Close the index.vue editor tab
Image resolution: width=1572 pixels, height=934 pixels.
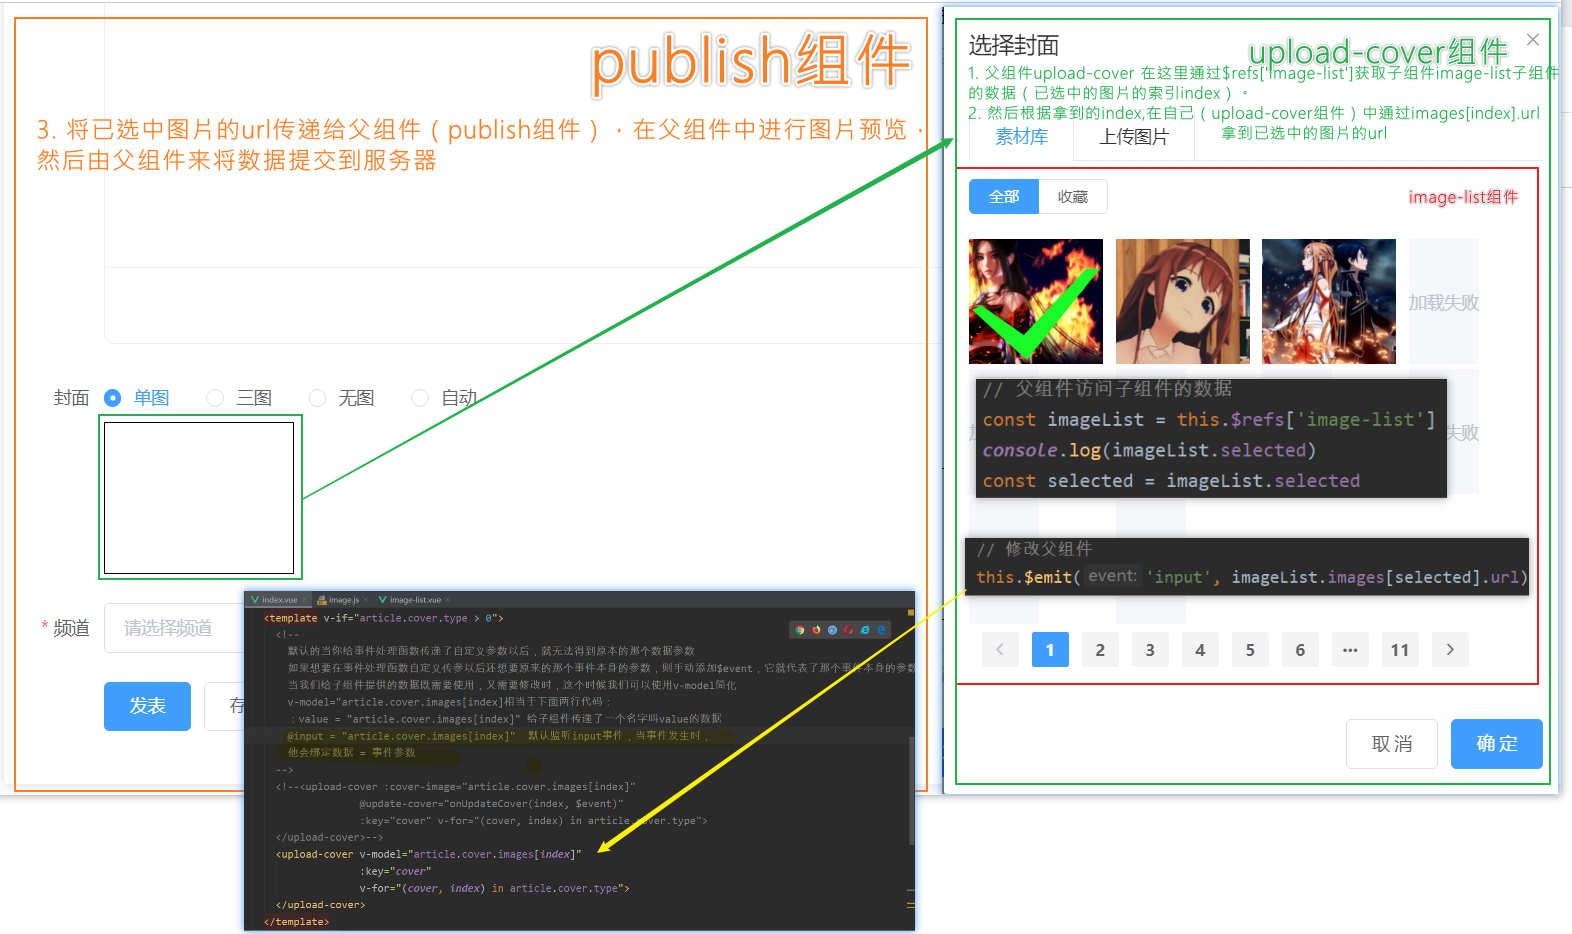pyautogui.click(x=304, y=600)
